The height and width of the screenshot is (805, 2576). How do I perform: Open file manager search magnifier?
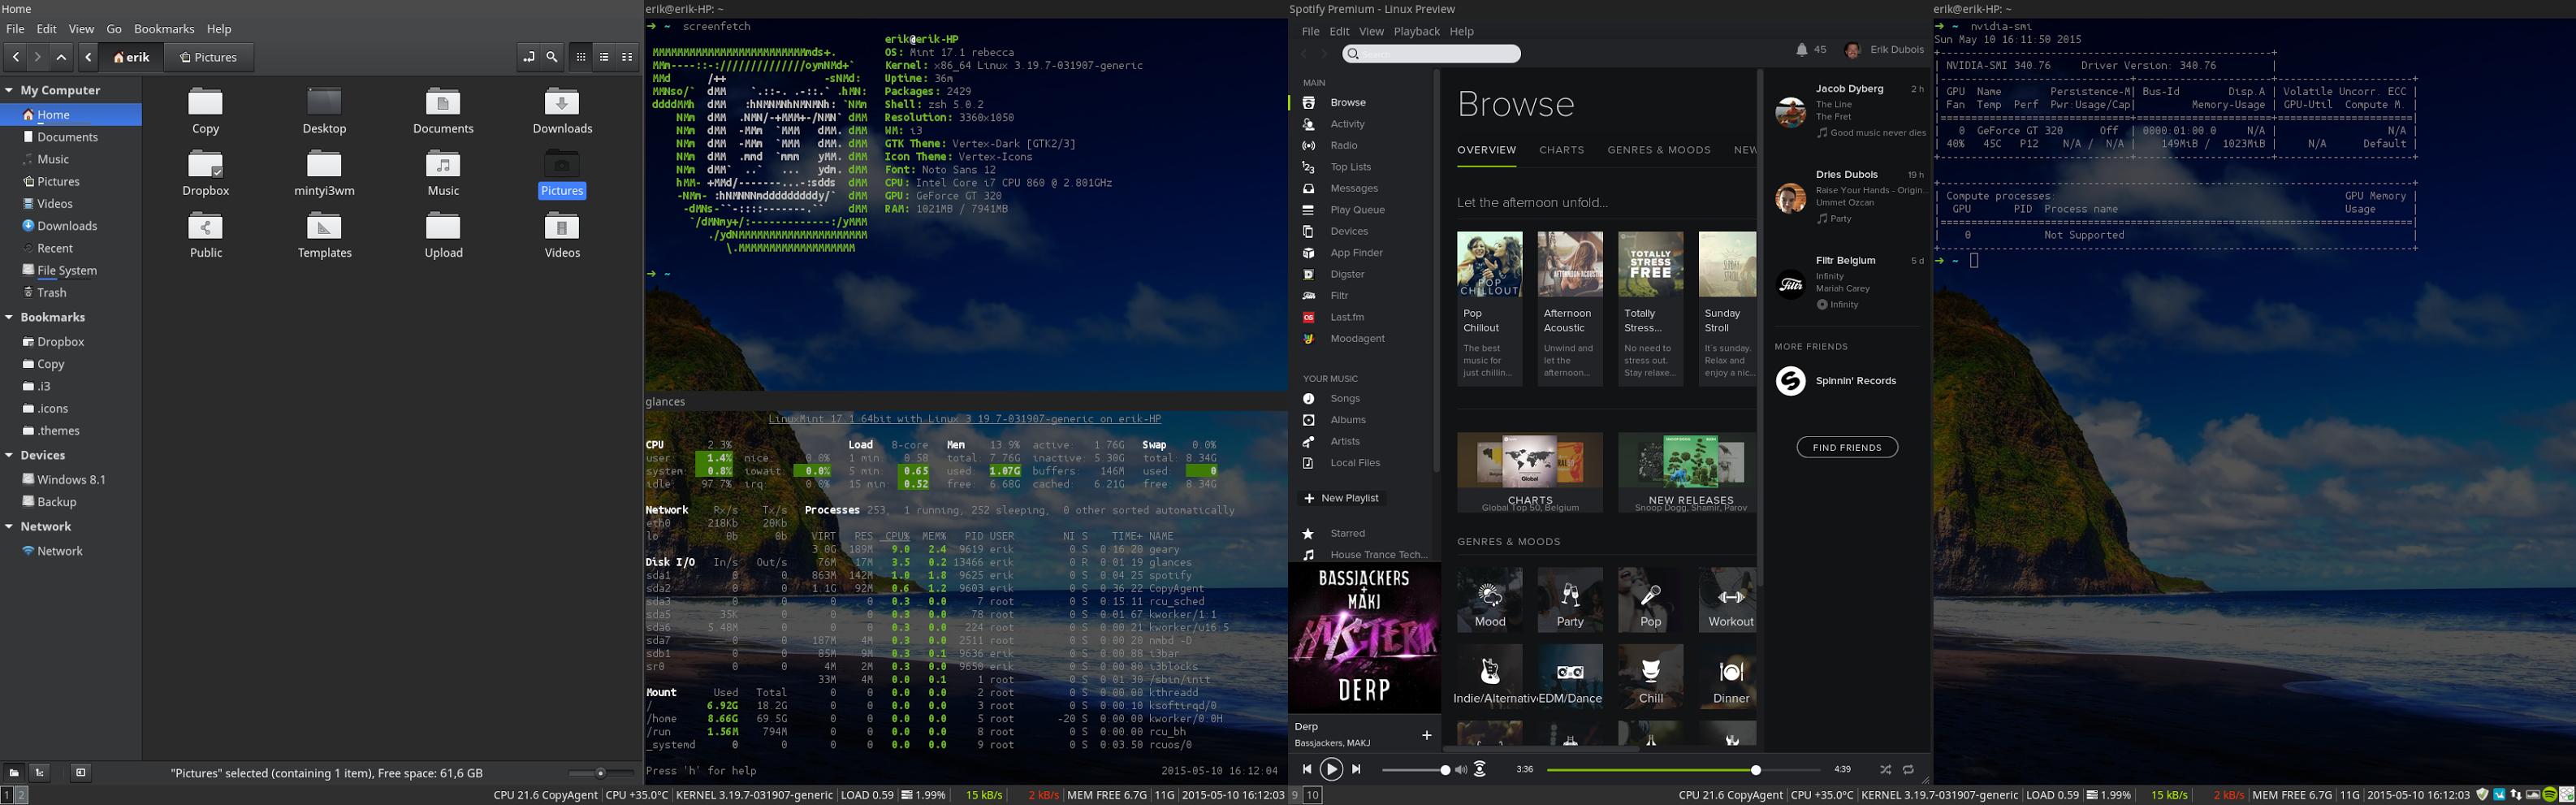552,57
